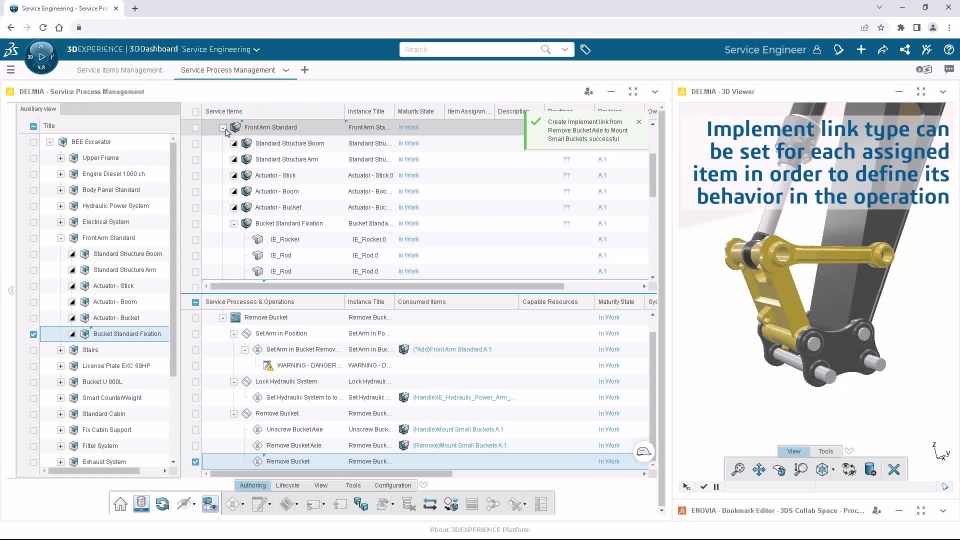Image resolution: width=960 pixels, height=540 pixels.
Task: Add a new dashboard tab with plus
Action: [x=304, y=70]
